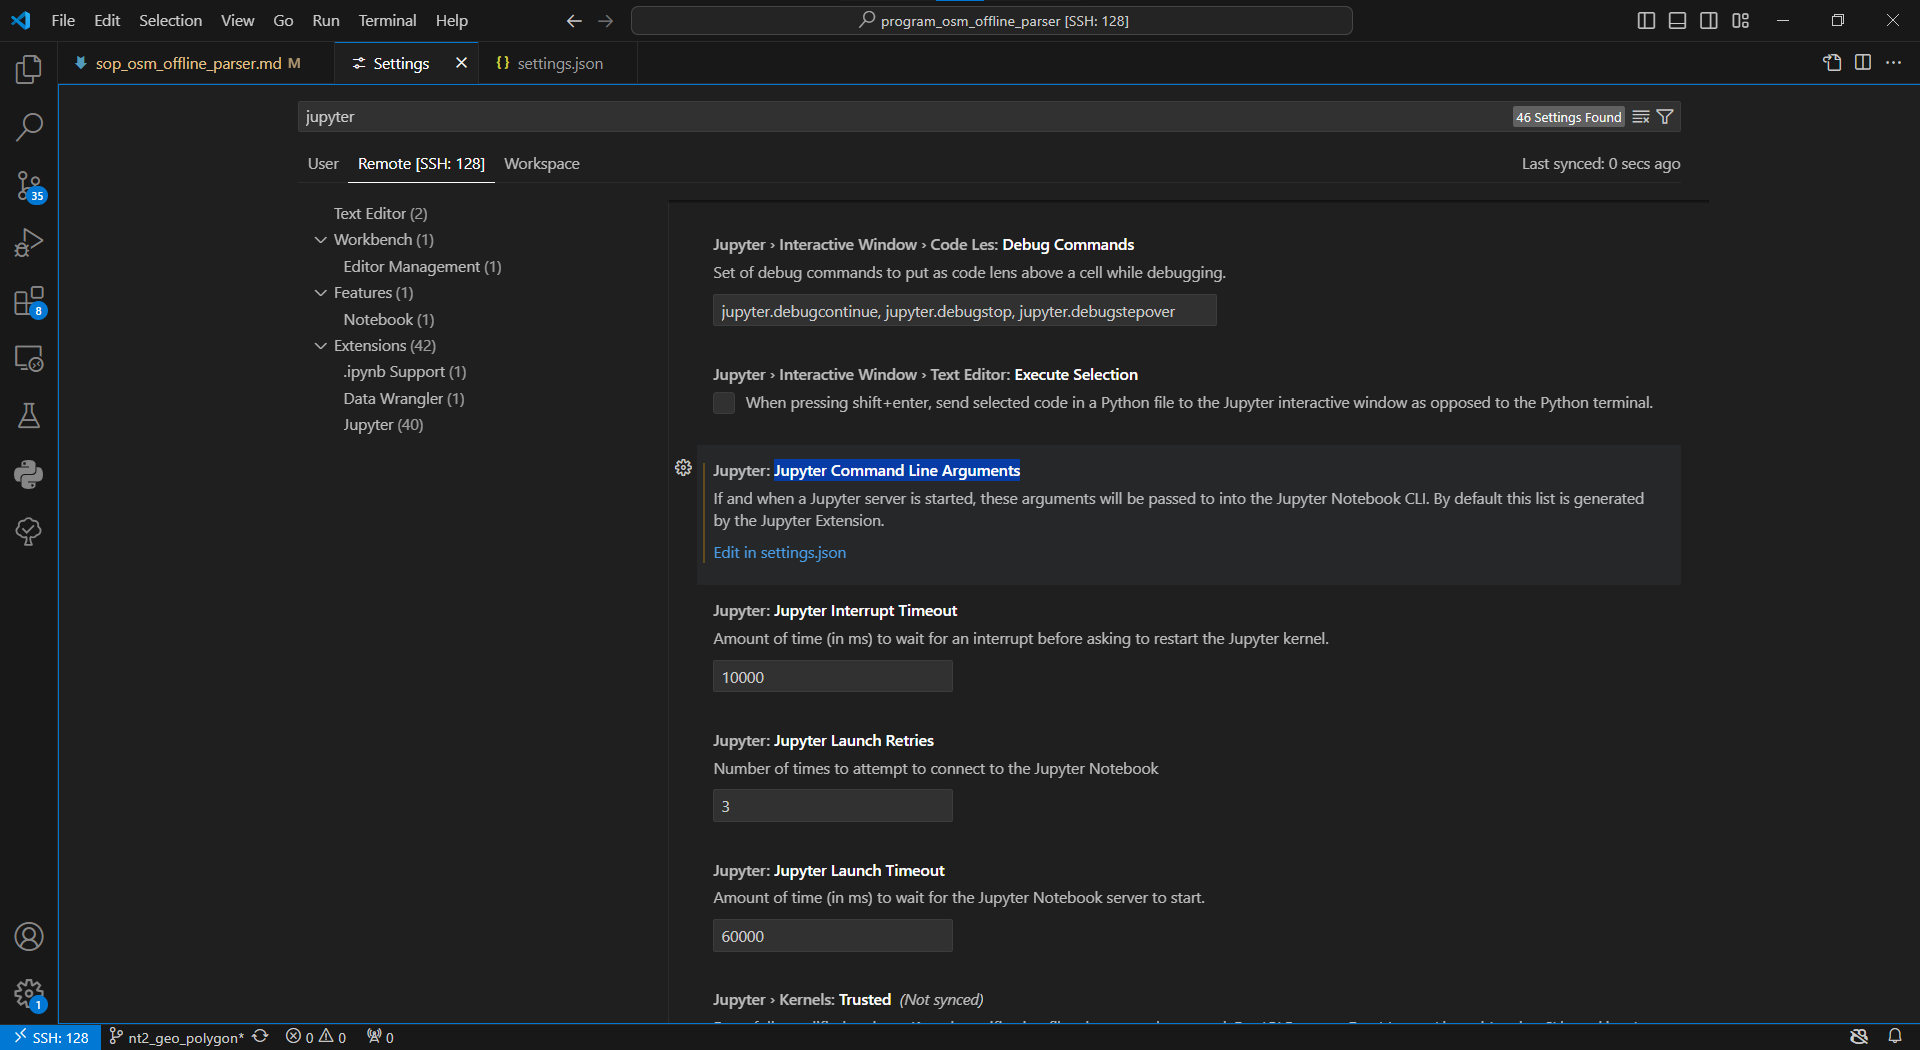
Task: Open the Terminal menu
Action: [x=387, y=21]
